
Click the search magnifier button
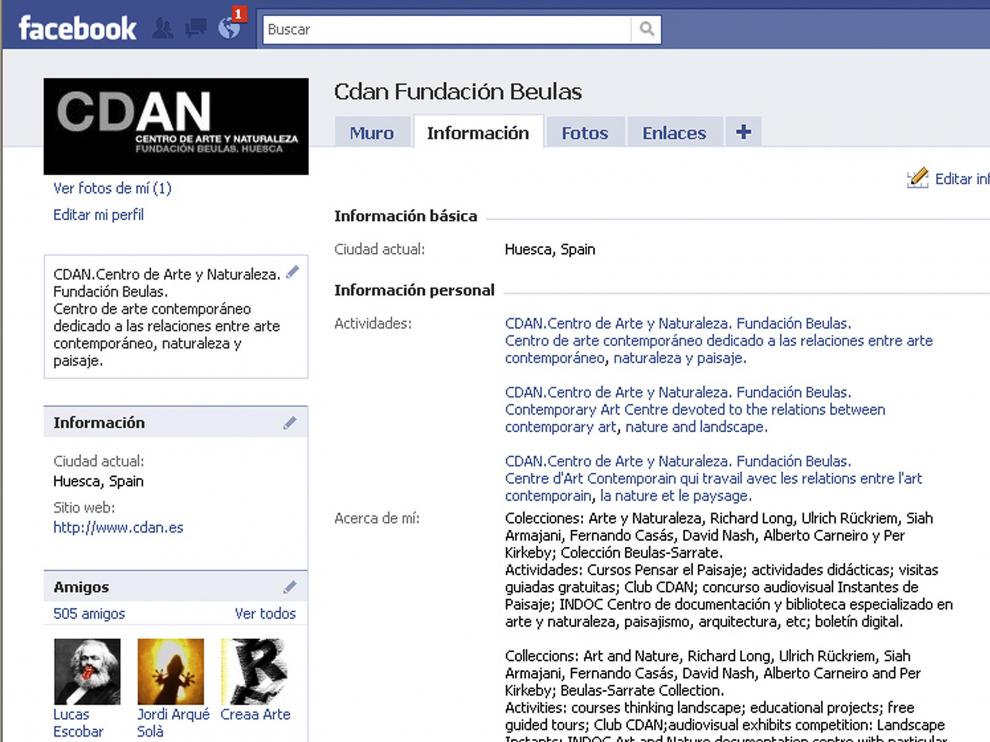point(646,29)
